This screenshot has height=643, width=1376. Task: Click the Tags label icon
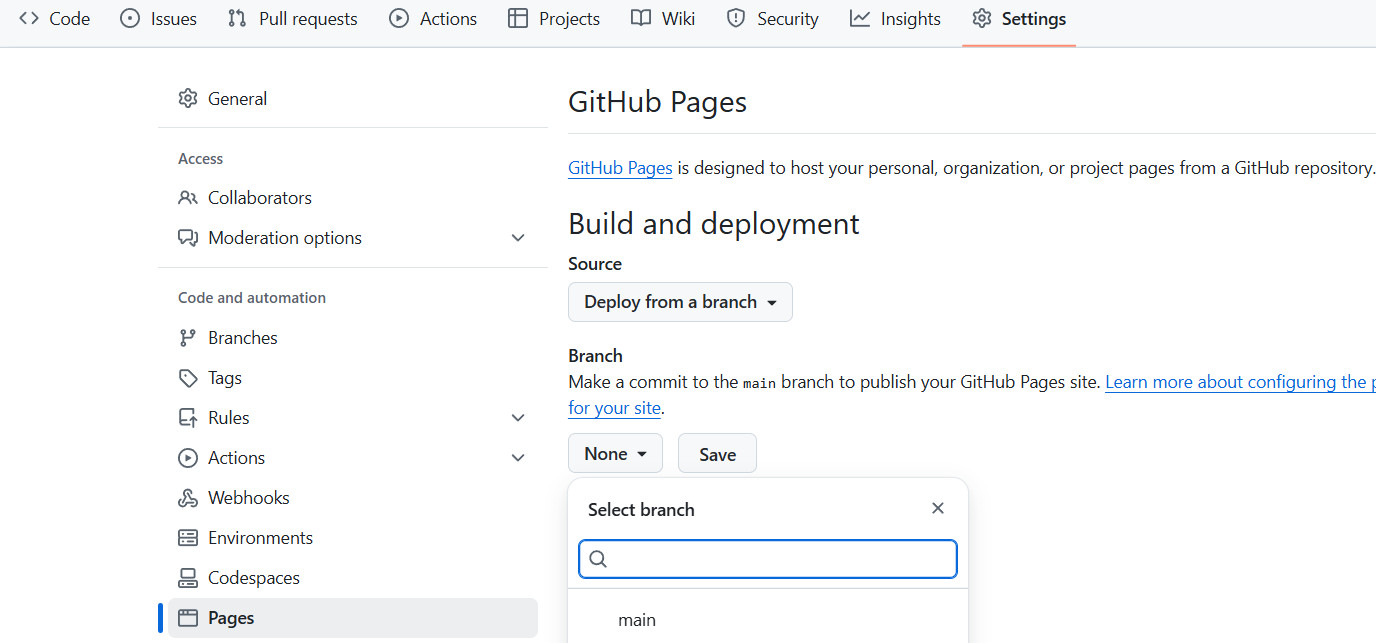point(188,378)
